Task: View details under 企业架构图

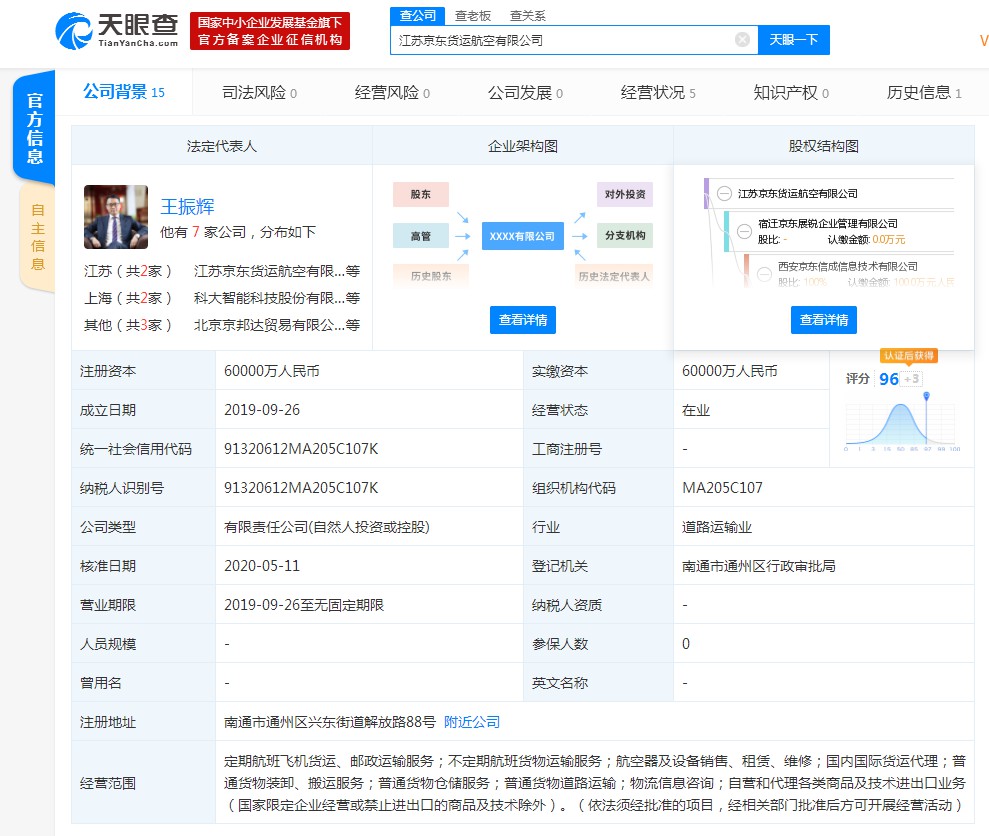Action: [x=523, y=320]
